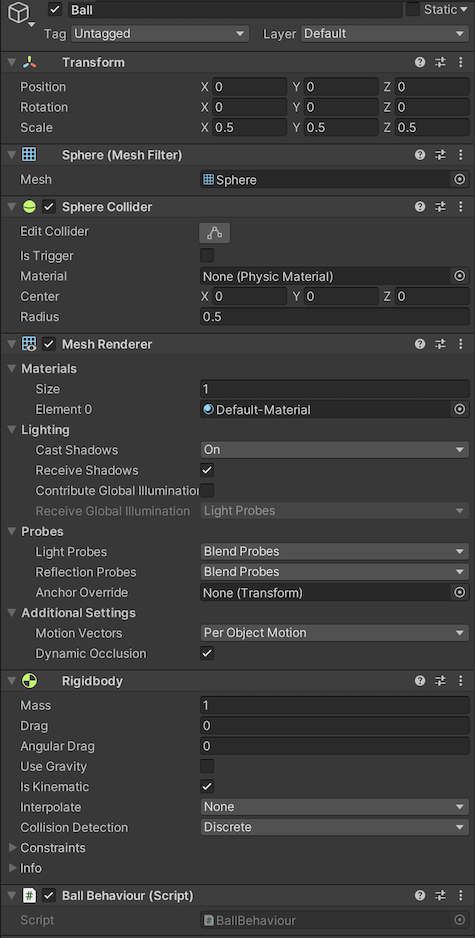The height and width of the screenshot is (938, 475).
Task: Open the Cast Shadows dropdown
Action: click(334, 450)
